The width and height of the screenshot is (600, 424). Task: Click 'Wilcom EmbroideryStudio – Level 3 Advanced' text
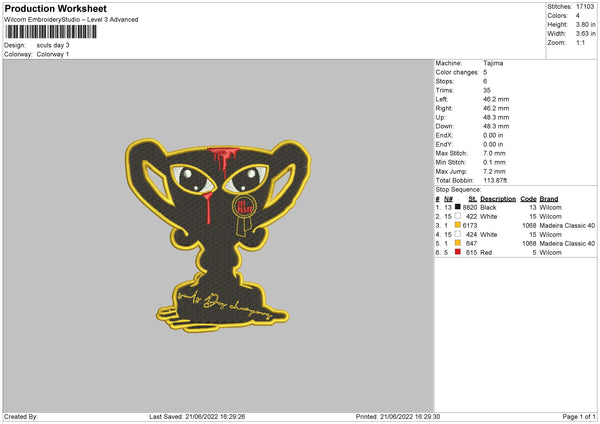(x=71, y=20)
